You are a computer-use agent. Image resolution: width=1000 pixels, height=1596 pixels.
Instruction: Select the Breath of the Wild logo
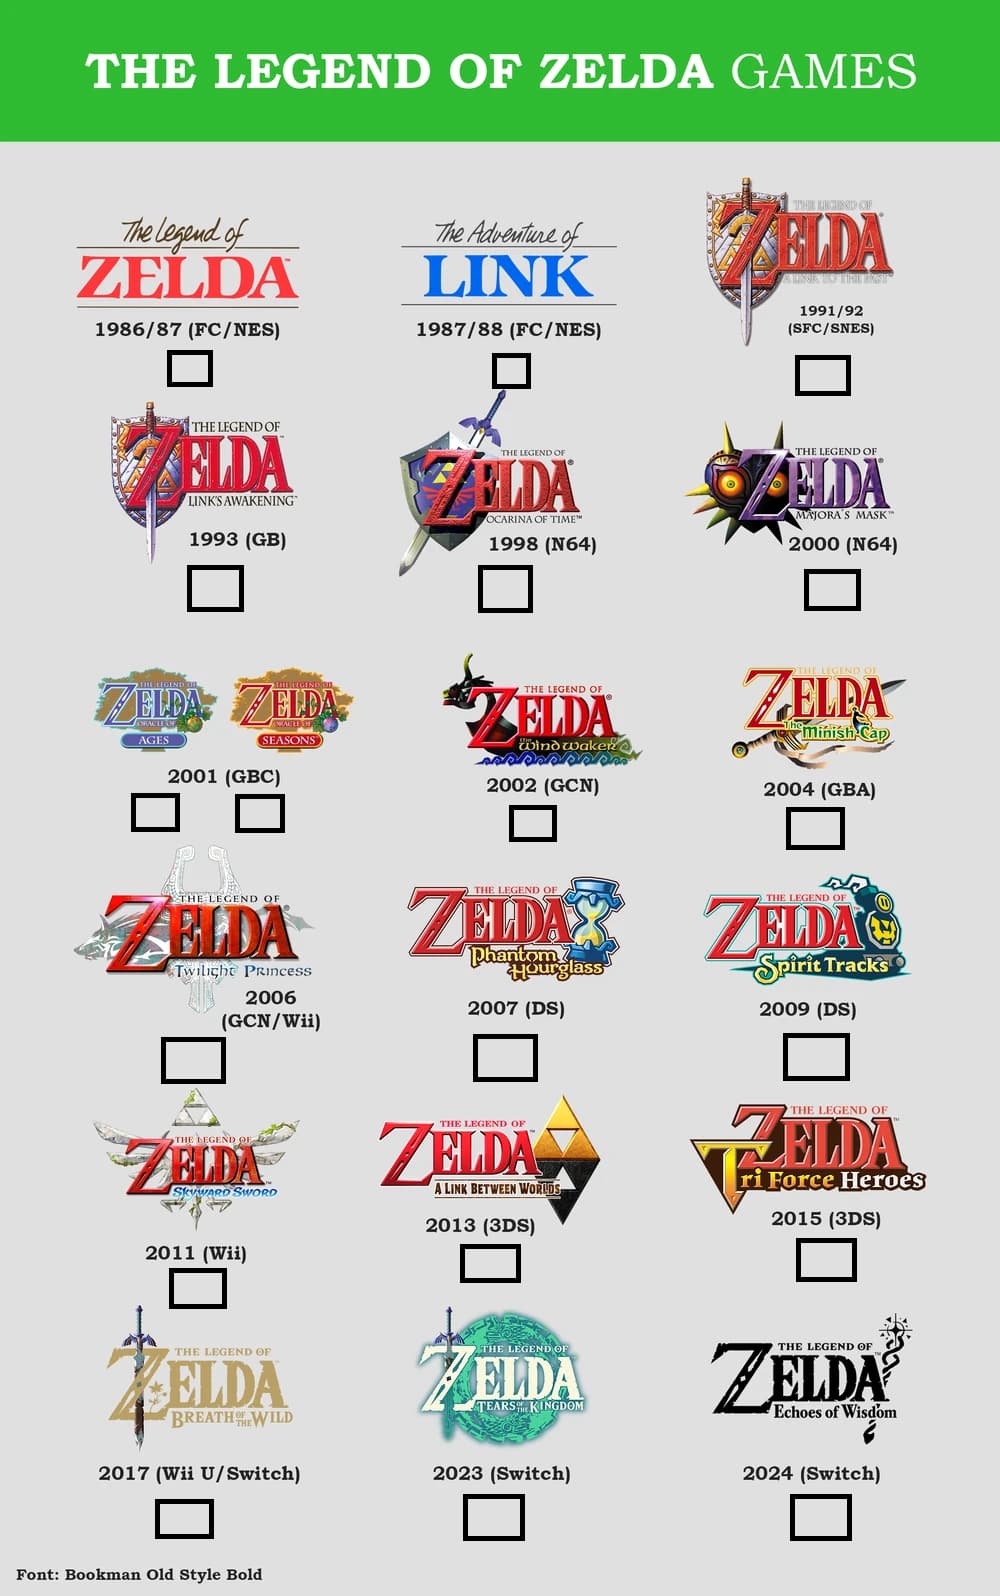tap(199, 1379)
